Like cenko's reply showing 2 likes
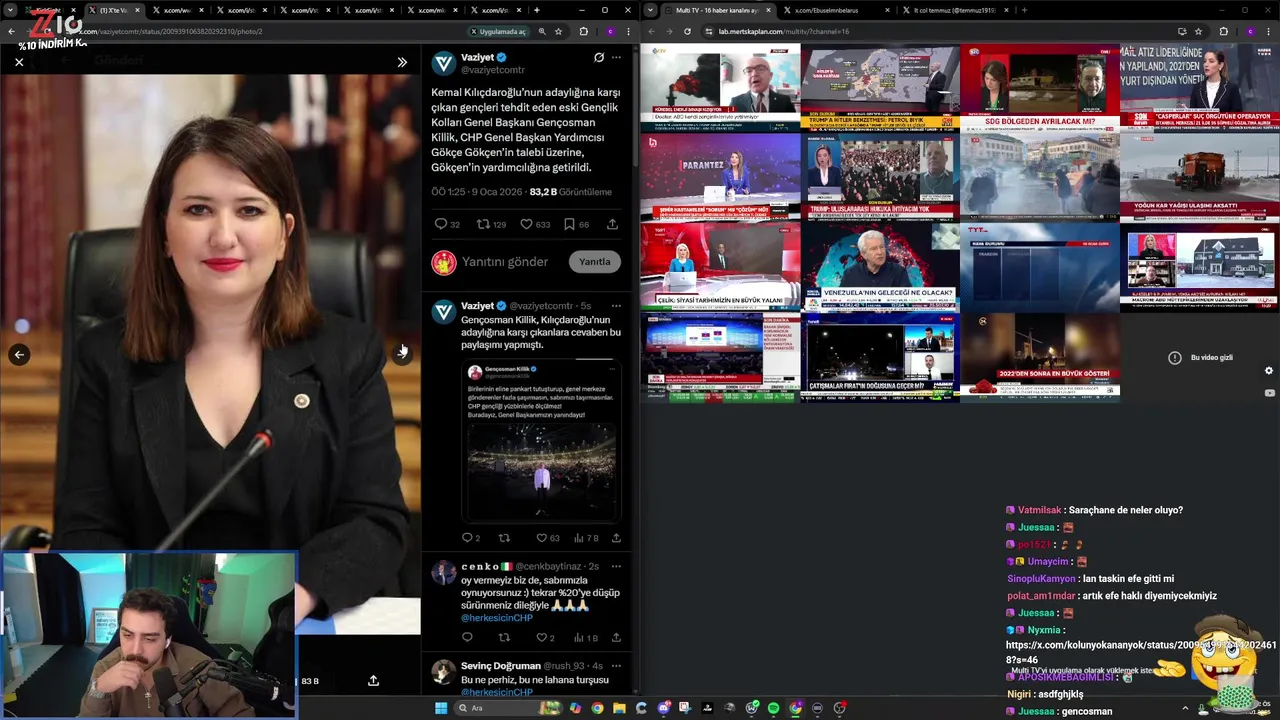 click(x=545, y=638)
